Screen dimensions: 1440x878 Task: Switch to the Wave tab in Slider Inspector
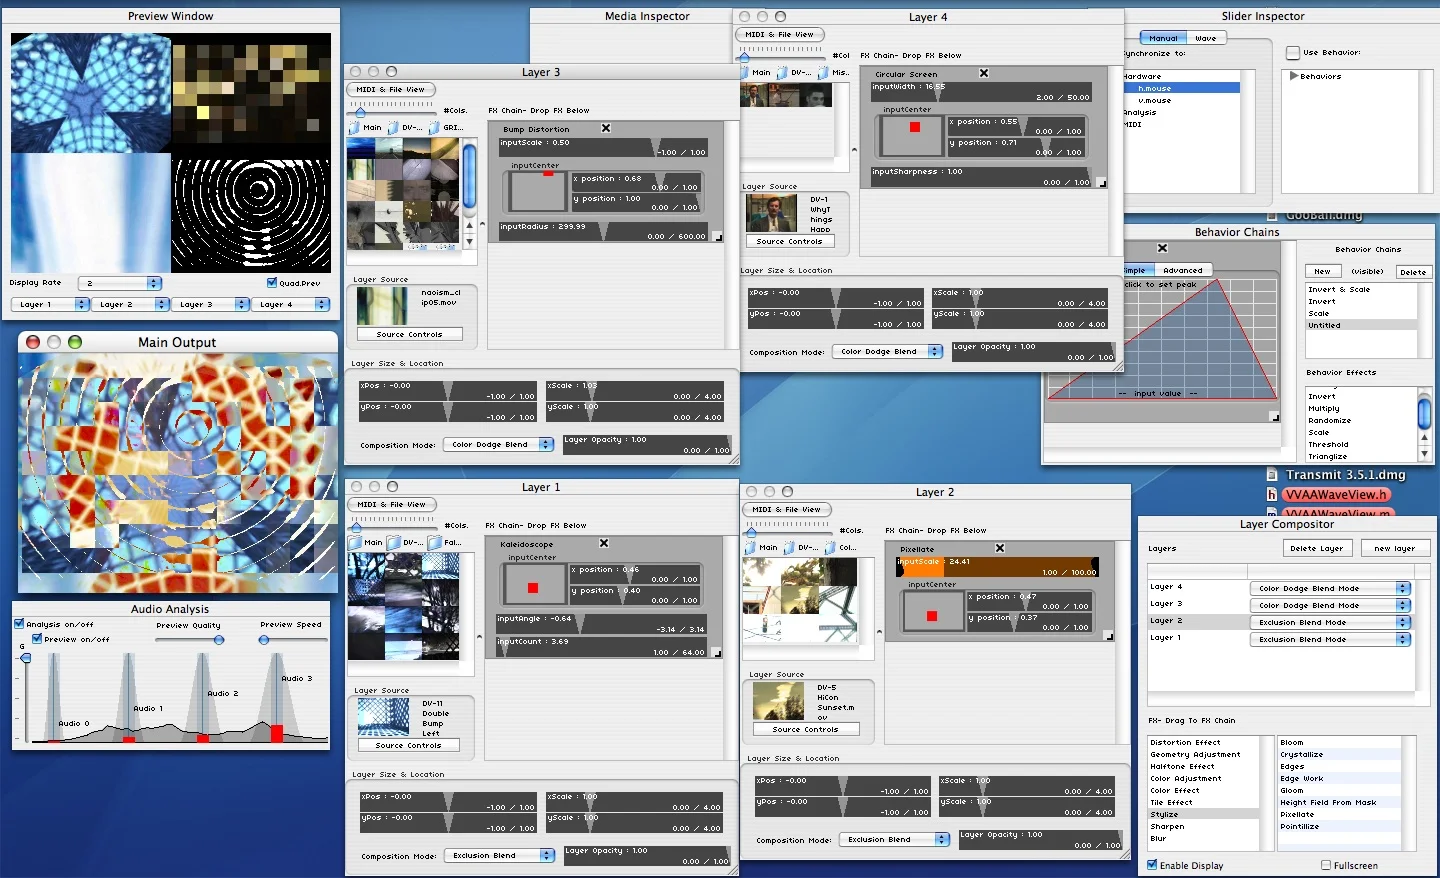1207,37
